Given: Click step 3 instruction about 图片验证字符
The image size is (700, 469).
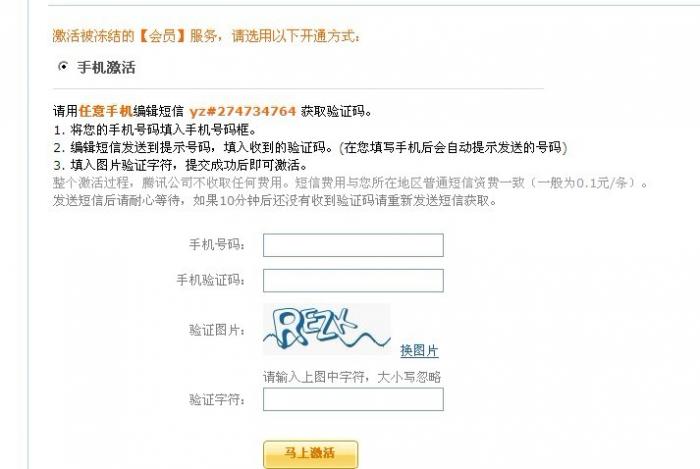Looking at the screenshot, I should [180, 165].
